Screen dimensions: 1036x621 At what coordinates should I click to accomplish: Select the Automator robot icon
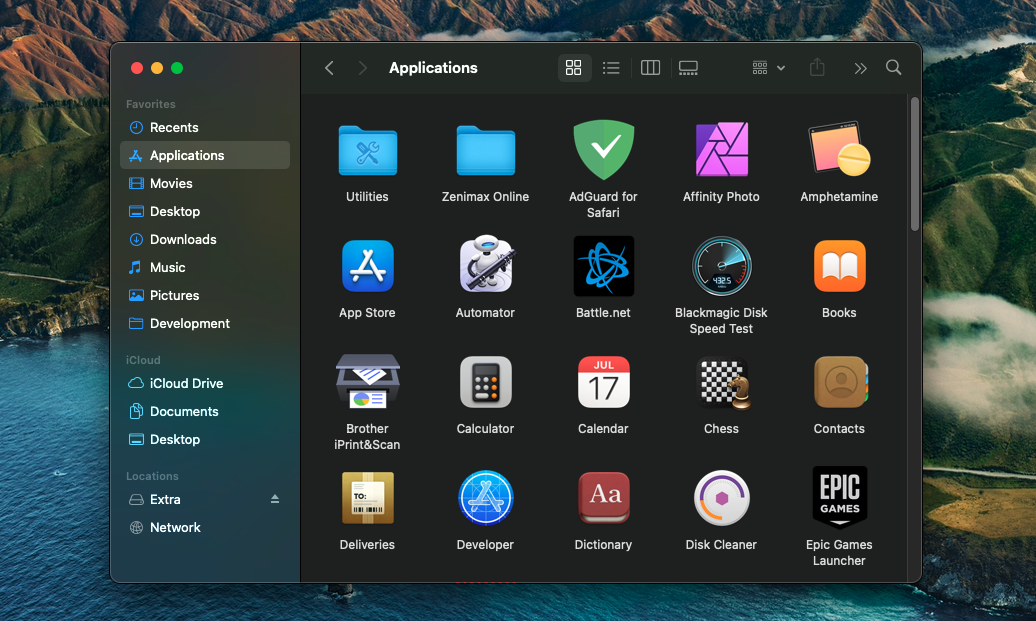tap(486, 264)
